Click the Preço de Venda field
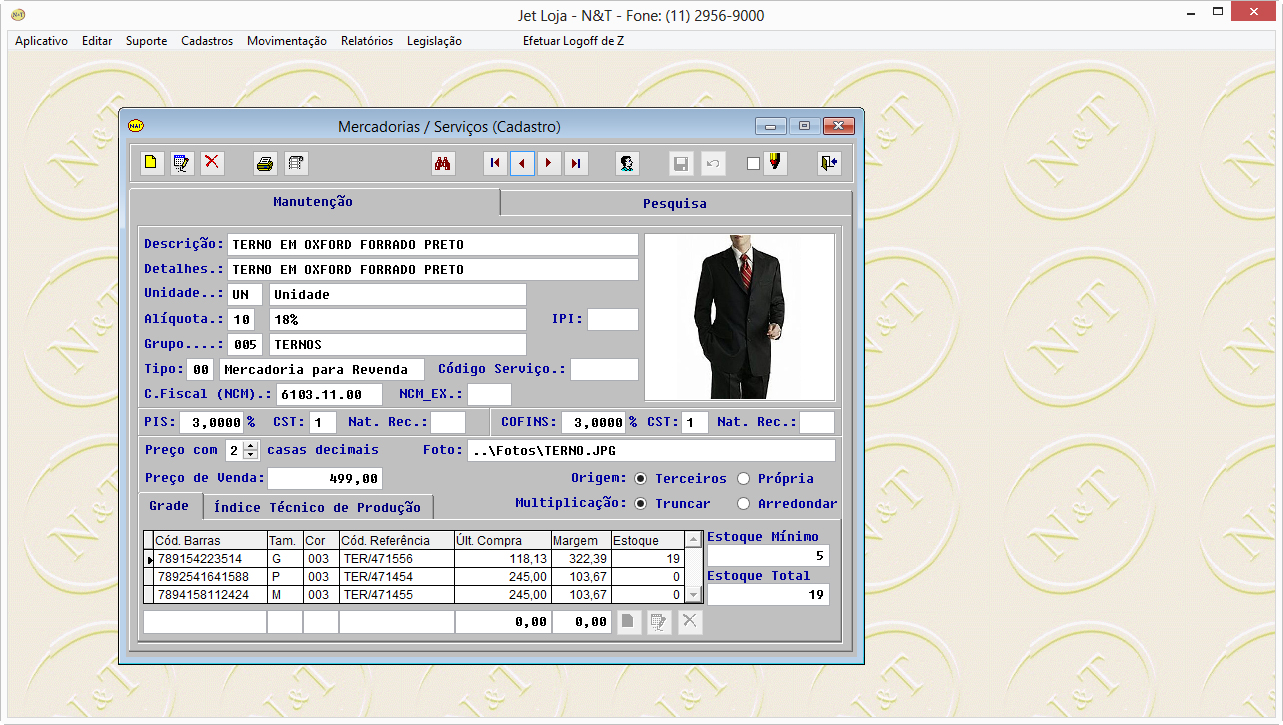 [324, 479]
